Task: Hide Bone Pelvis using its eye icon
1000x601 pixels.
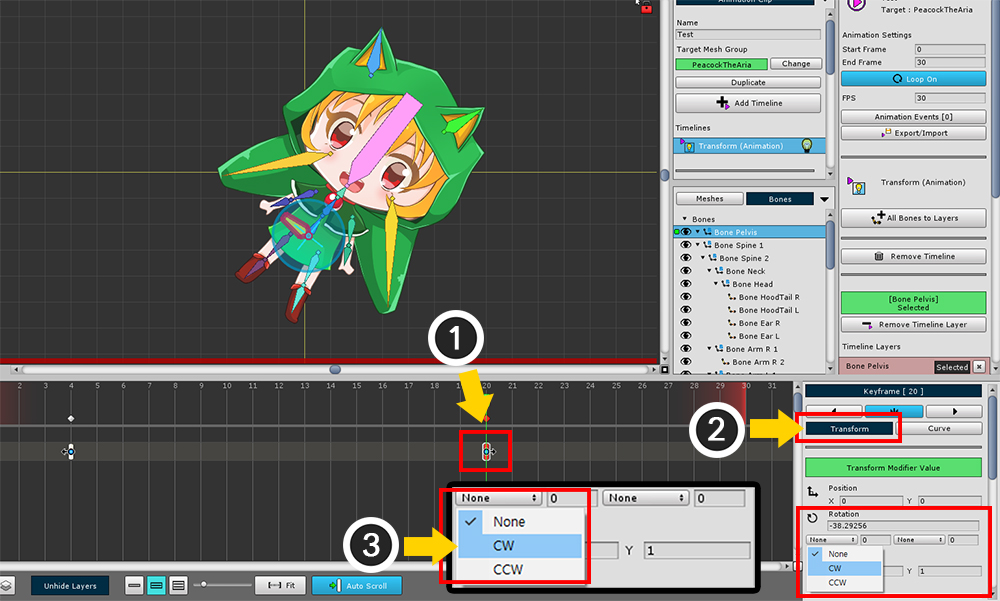Action: (x=686, y=232)
